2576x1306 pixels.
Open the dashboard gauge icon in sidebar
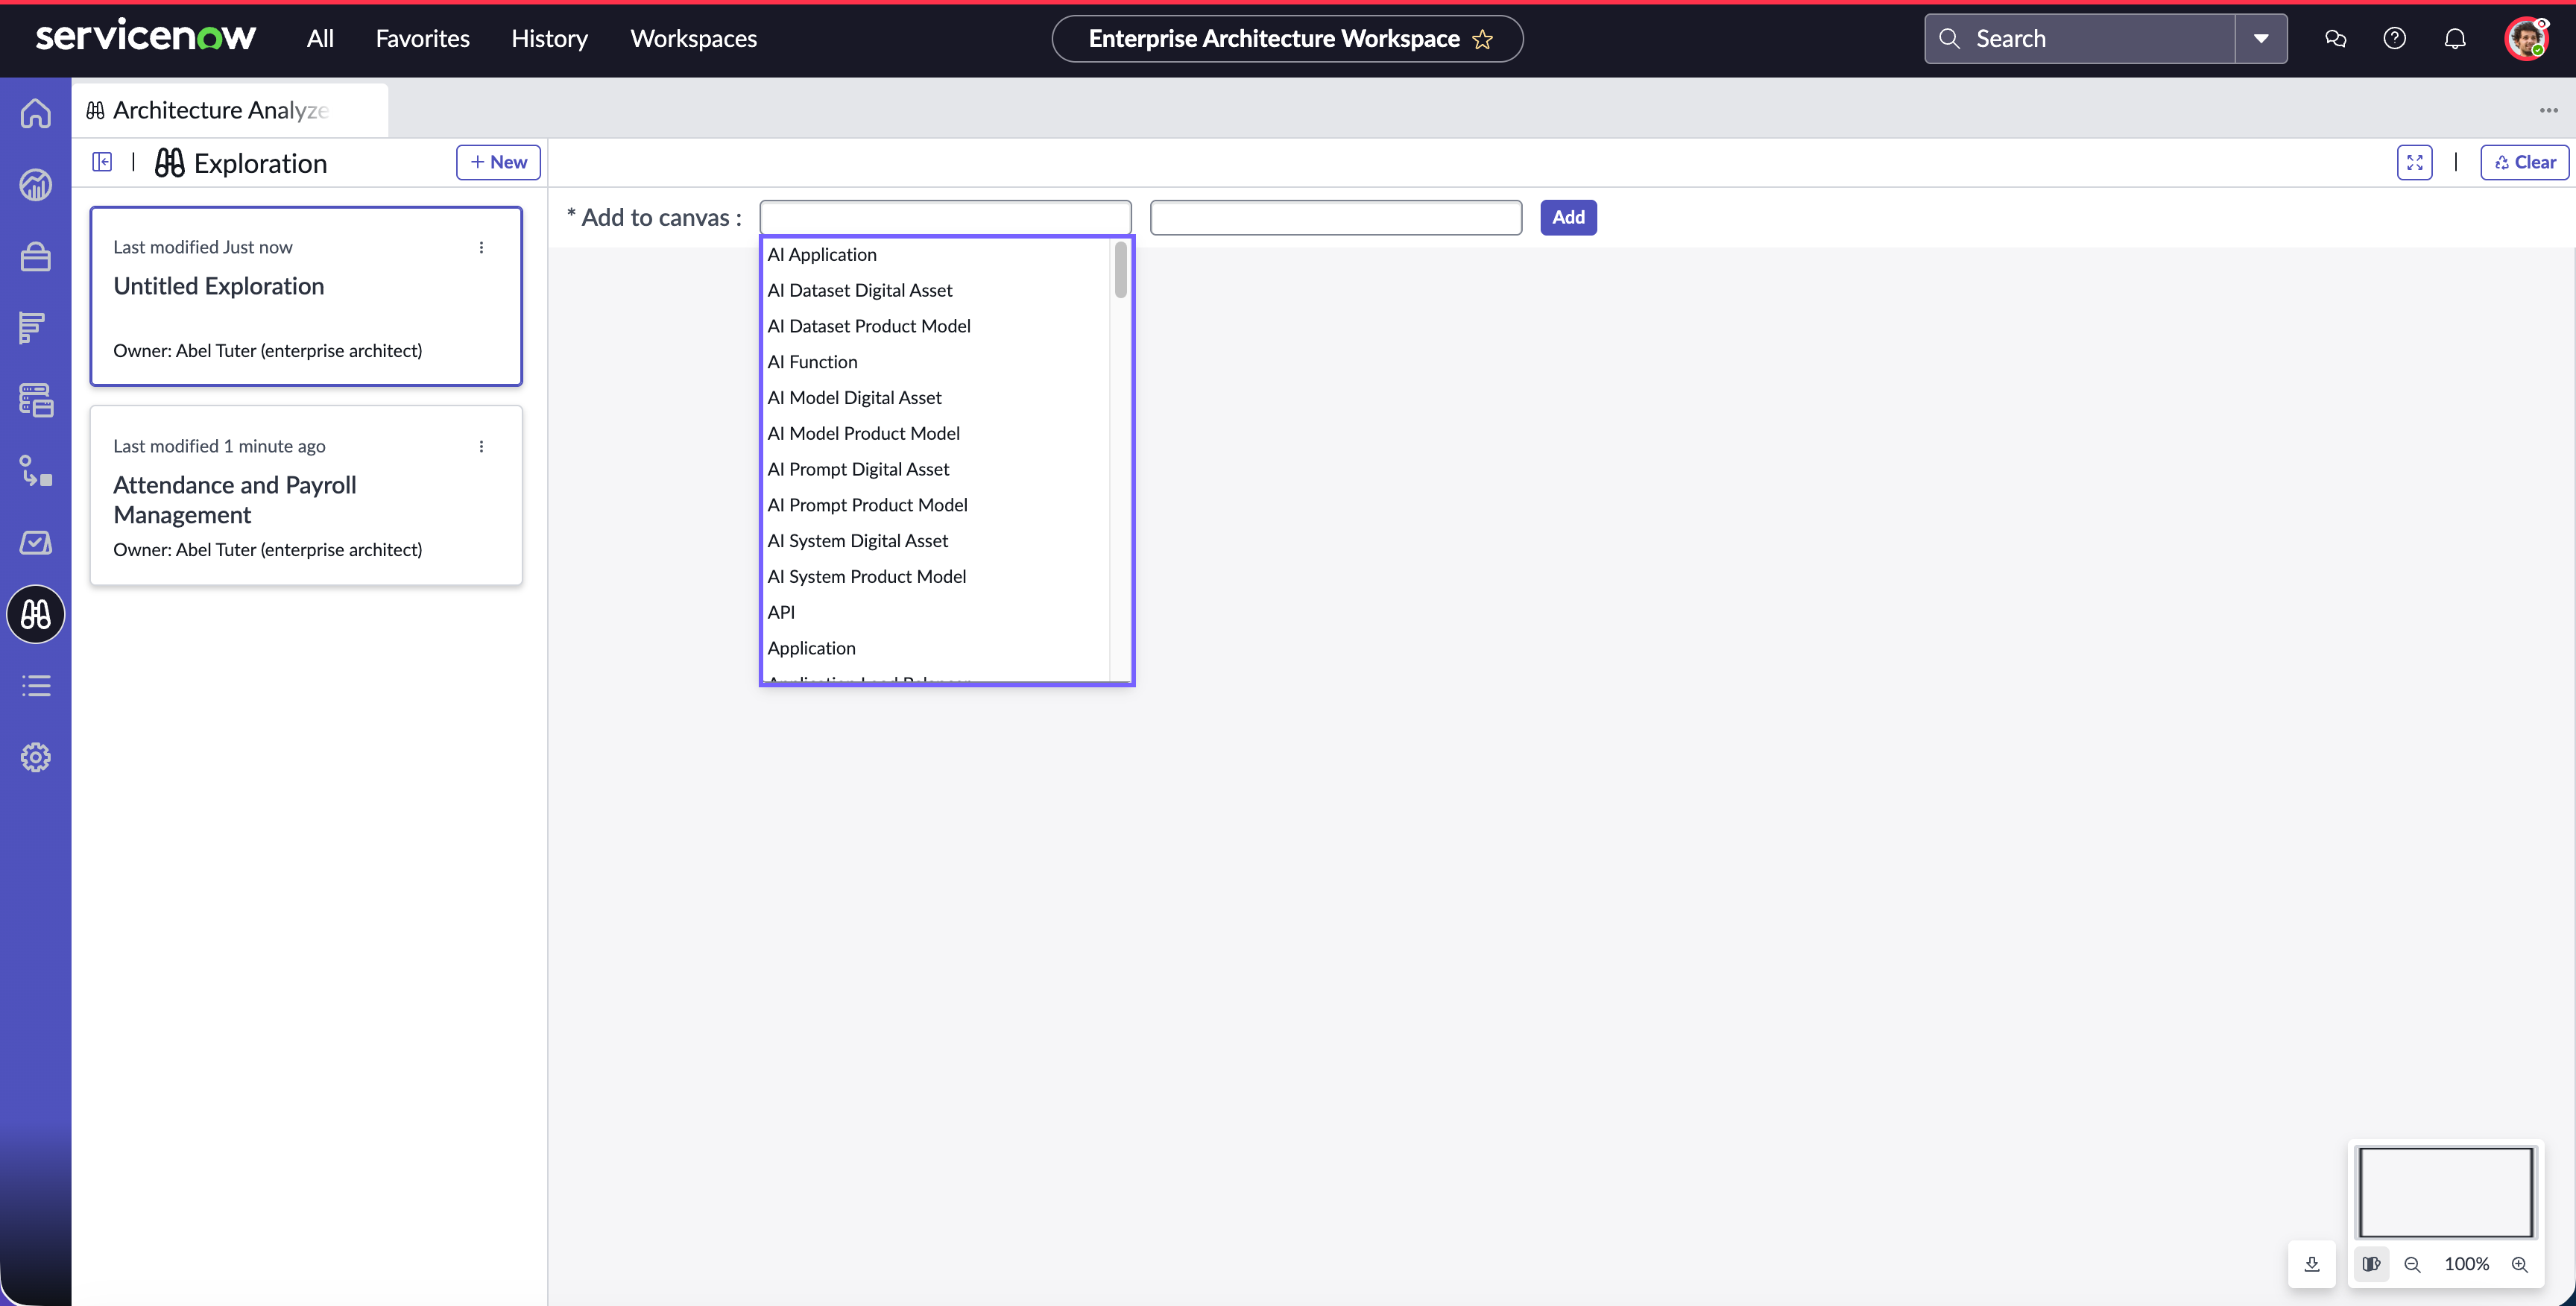(x=36, y=185)
